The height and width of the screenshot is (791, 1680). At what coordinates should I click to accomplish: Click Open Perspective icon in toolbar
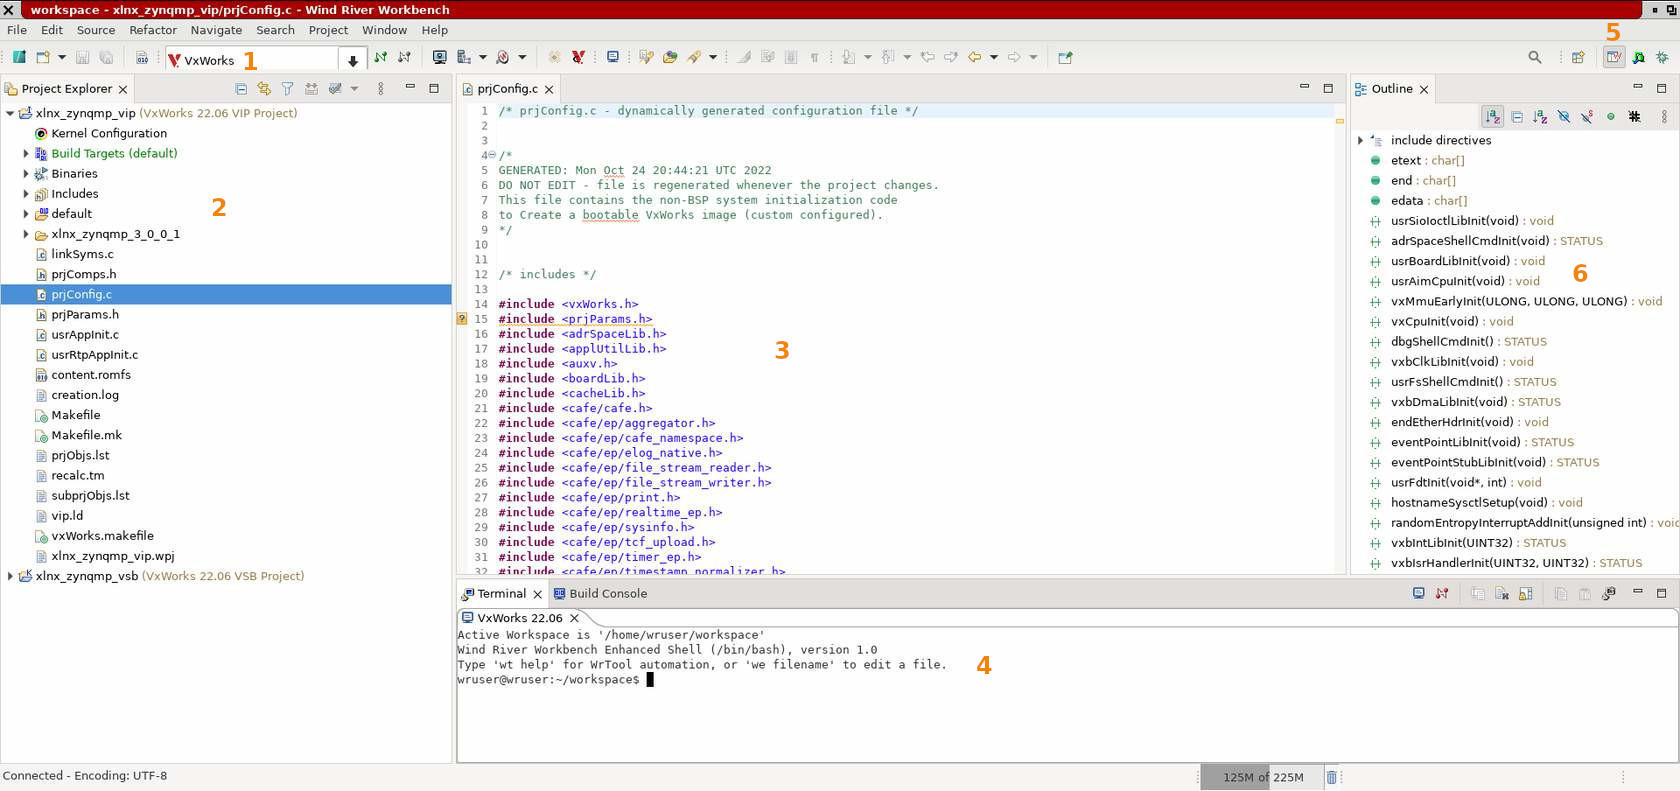pos(1578,58)
